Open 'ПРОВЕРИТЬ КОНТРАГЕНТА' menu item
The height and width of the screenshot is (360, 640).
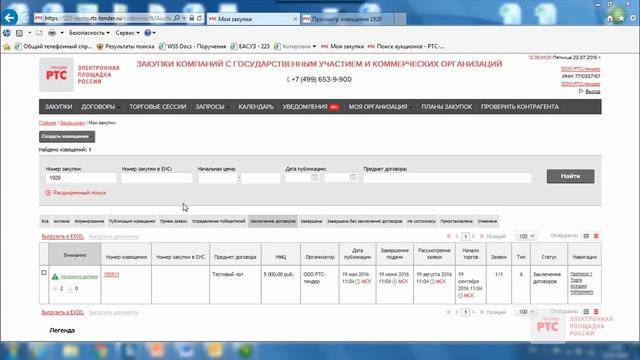point(520,107)
